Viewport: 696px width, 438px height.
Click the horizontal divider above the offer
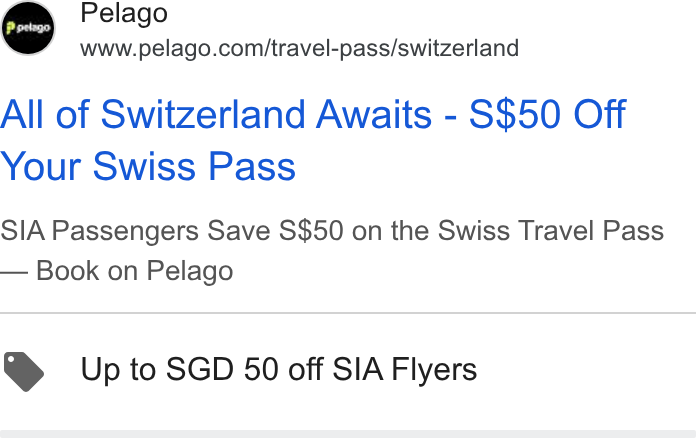click(348, 313)
